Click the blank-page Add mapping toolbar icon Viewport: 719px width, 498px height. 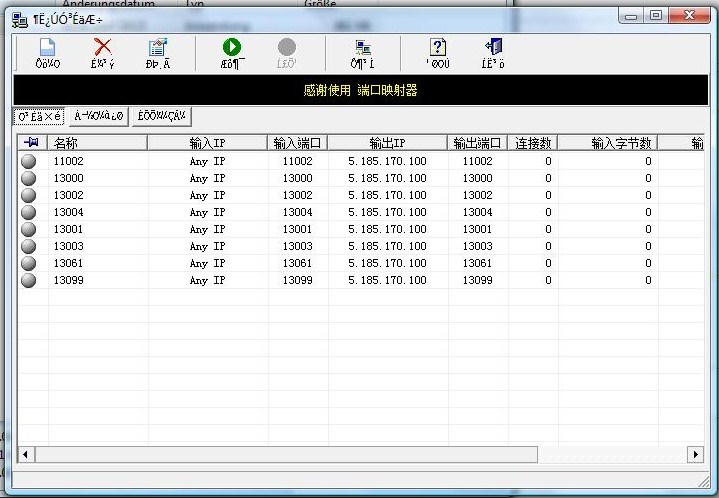pyautogui.click(x=48, y=47)
